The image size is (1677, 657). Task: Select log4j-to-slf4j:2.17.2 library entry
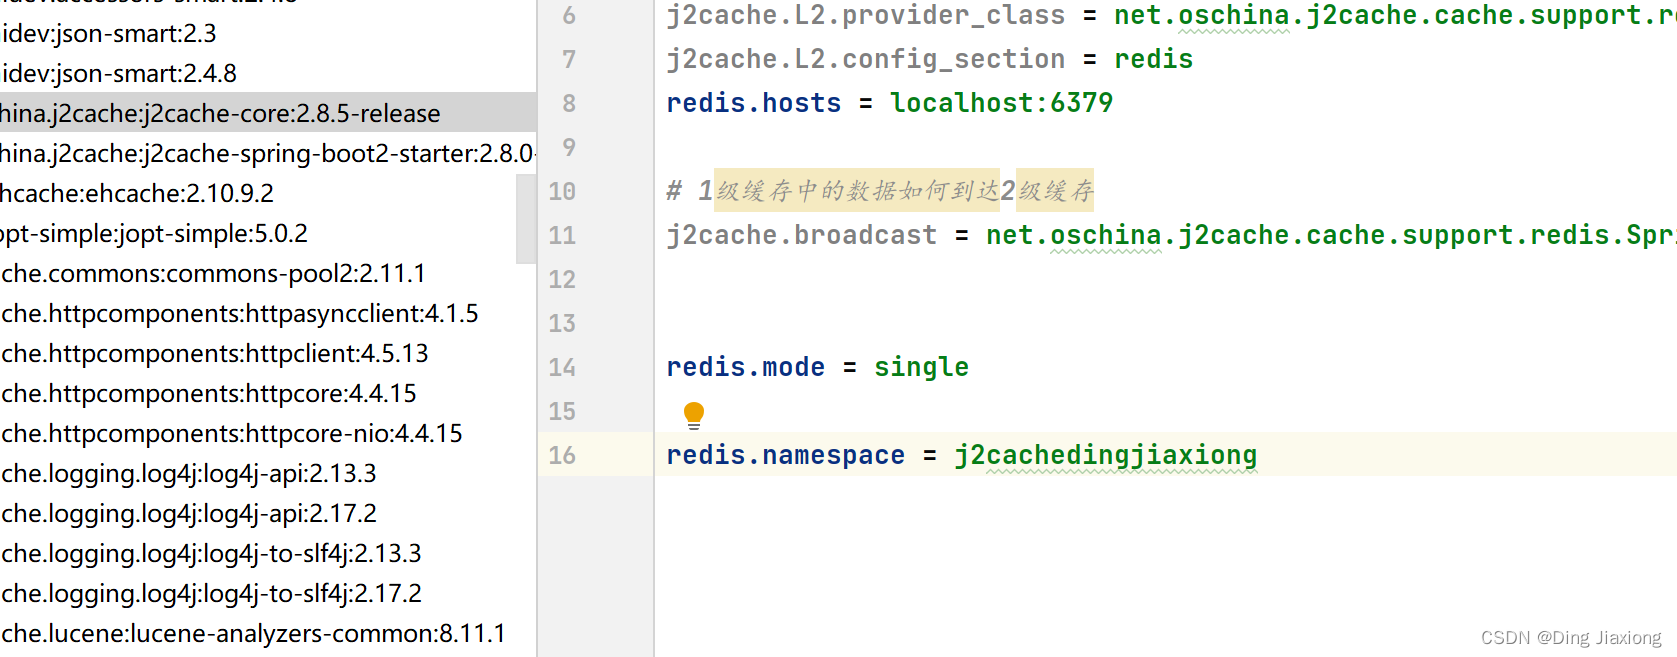pyautogui.click(x=268, y=593)
